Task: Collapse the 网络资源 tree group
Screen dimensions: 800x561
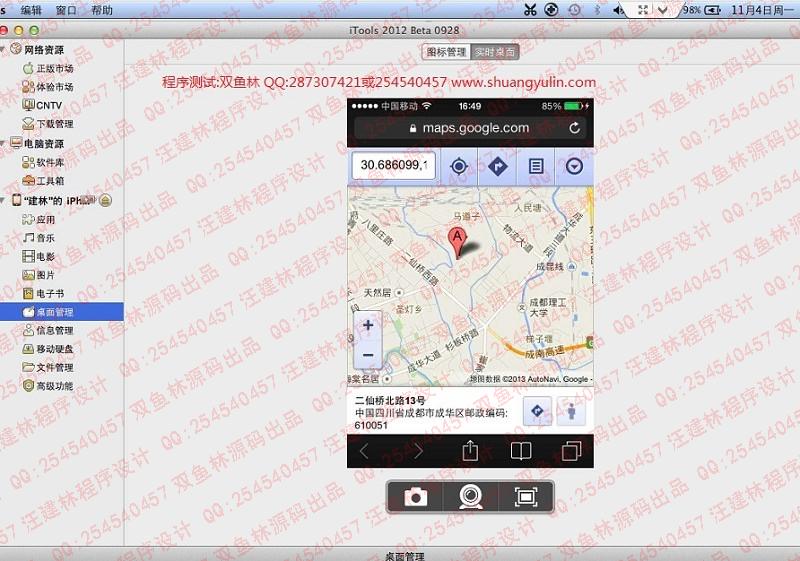Action: point(3,49)
